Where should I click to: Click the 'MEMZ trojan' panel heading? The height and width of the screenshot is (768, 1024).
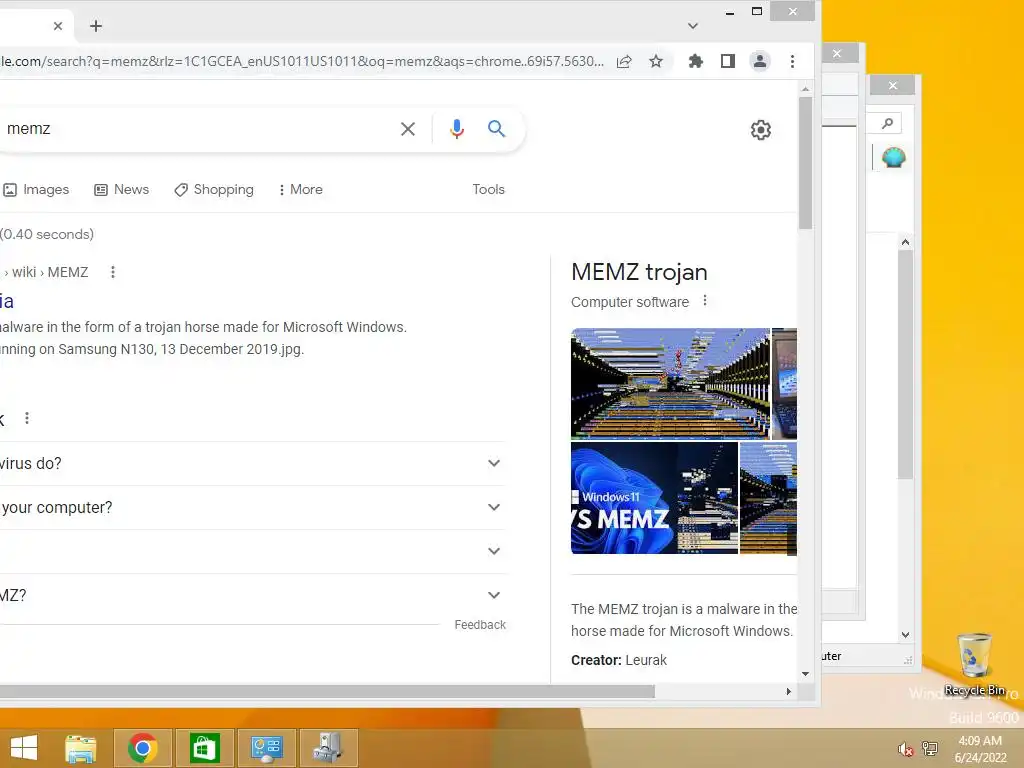tap(639, 272)
